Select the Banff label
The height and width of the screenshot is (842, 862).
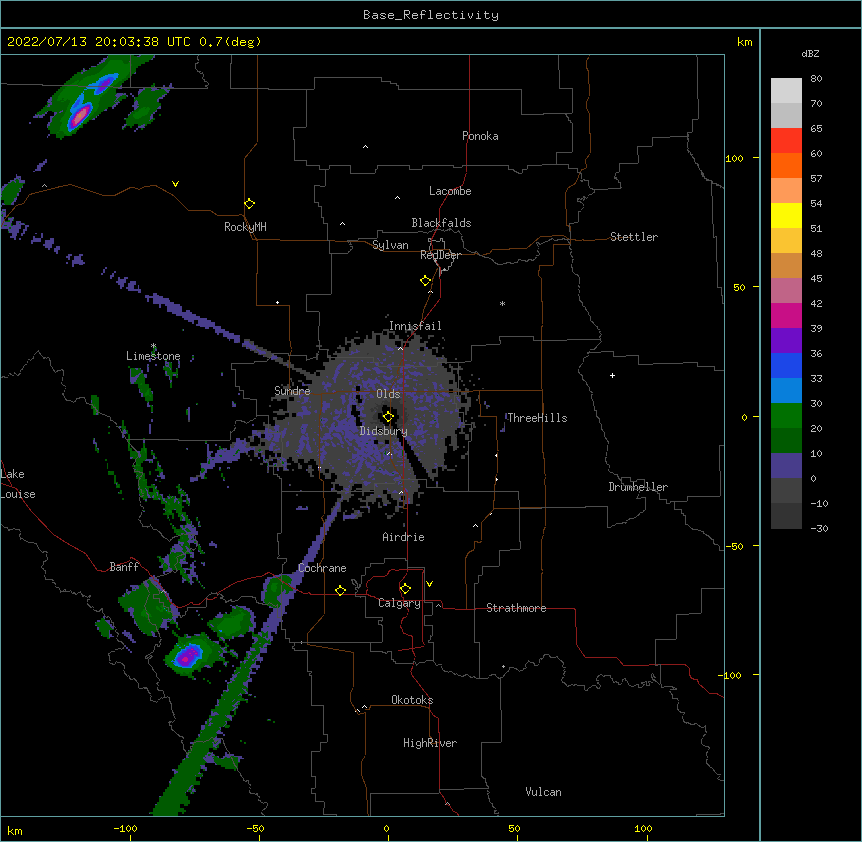124,567
